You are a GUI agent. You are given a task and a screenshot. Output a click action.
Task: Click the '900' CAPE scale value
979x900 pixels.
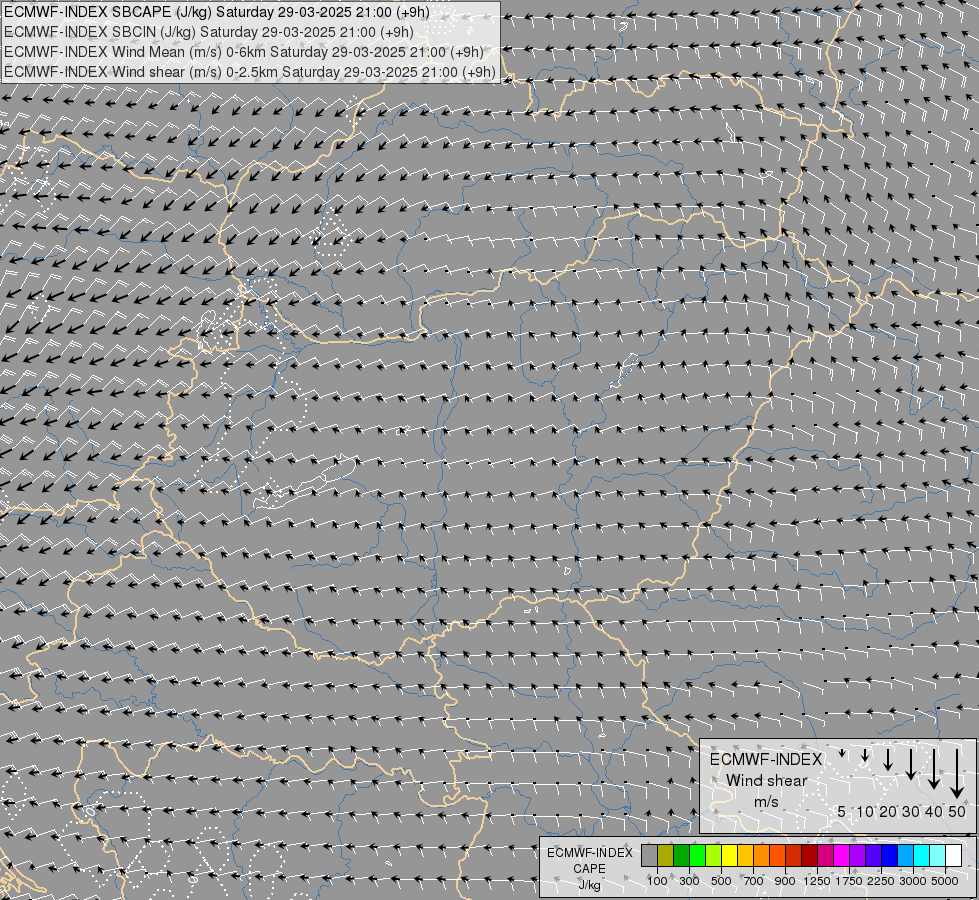click(x=785, y=881)
